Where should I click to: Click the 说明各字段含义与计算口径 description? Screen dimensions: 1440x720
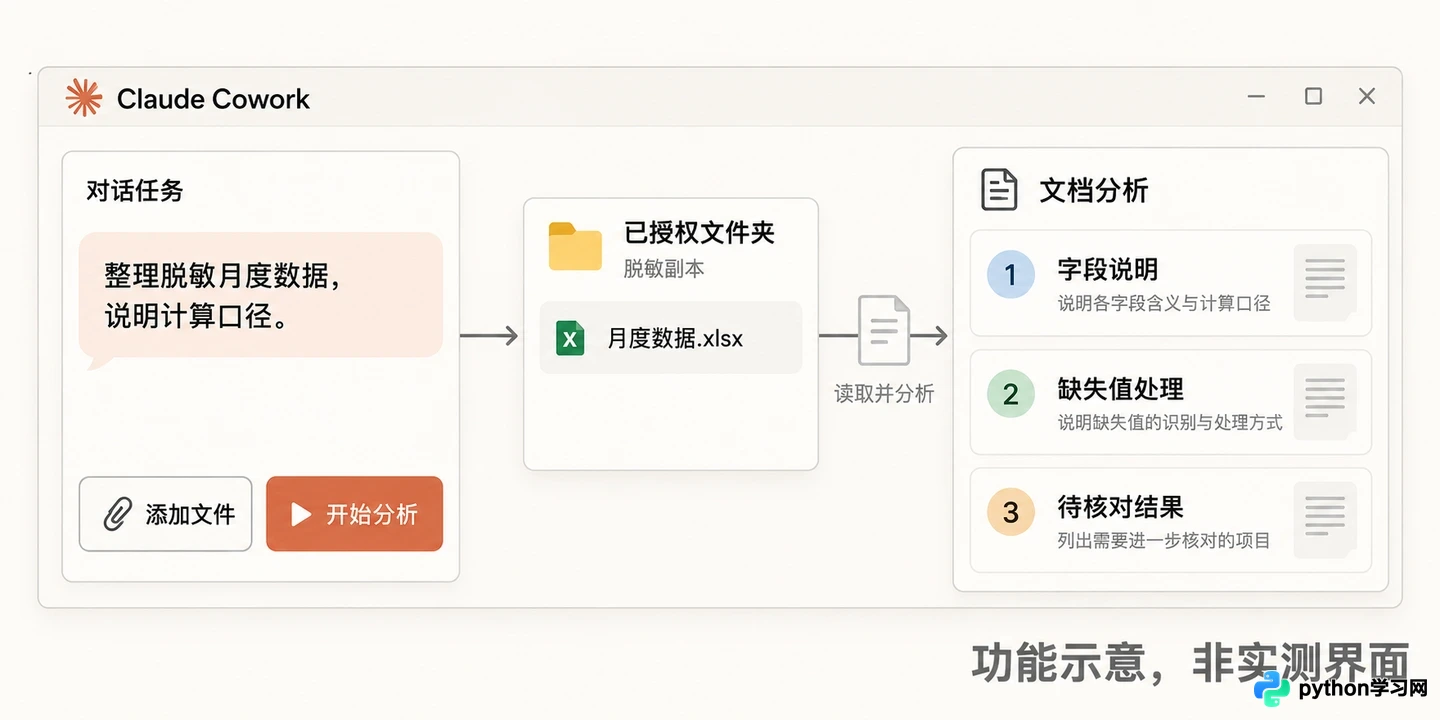click(x=1164, y=303)
